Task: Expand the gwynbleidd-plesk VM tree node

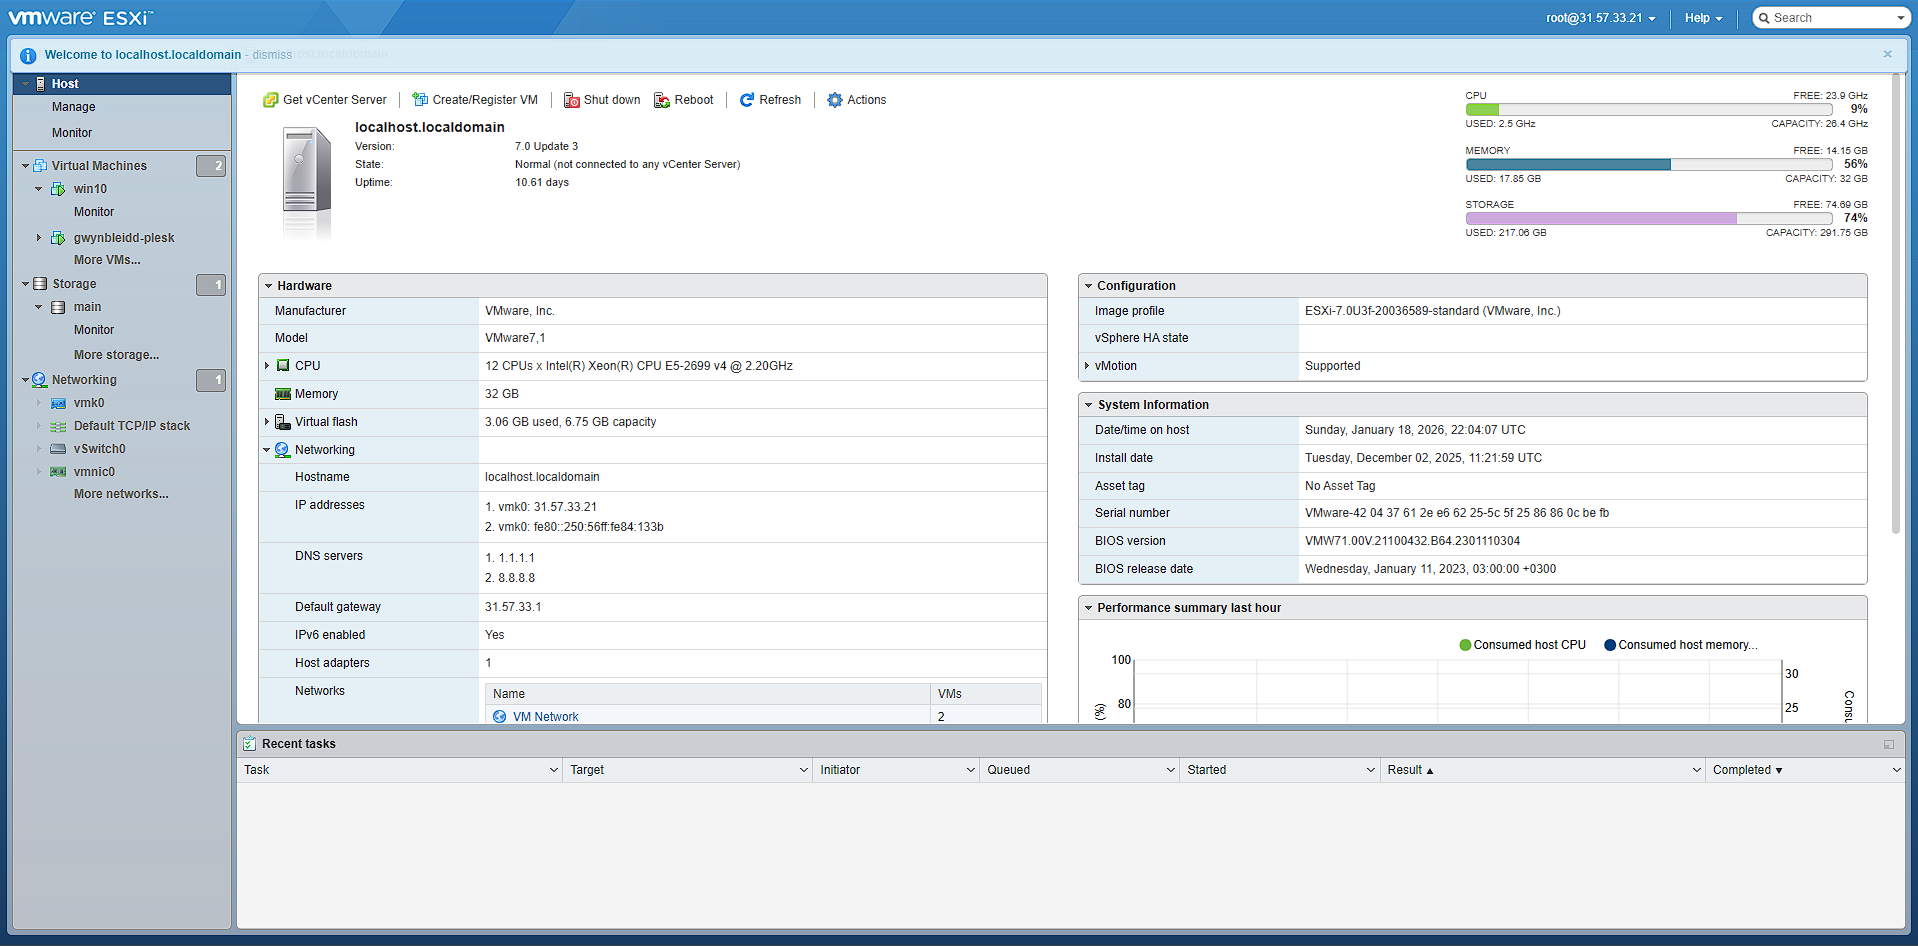Action: 39,238
